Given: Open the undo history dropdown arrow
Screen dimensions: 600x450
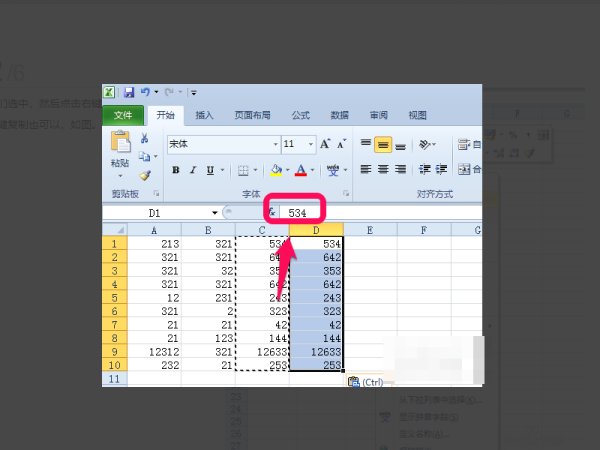Looking at the screenshot, I should pos(156,92).
